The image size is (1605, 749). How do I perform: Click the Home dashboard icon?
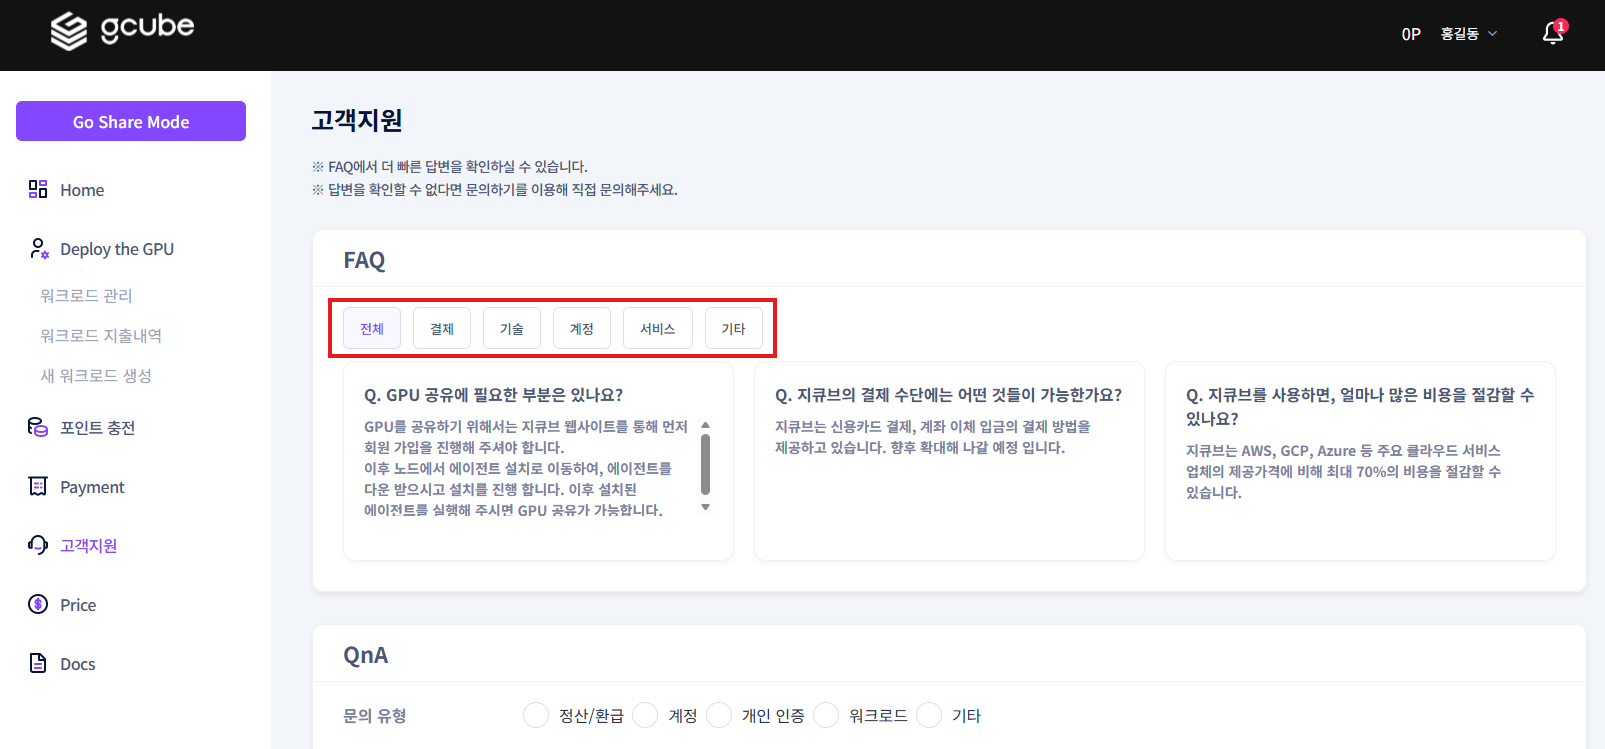38,189
